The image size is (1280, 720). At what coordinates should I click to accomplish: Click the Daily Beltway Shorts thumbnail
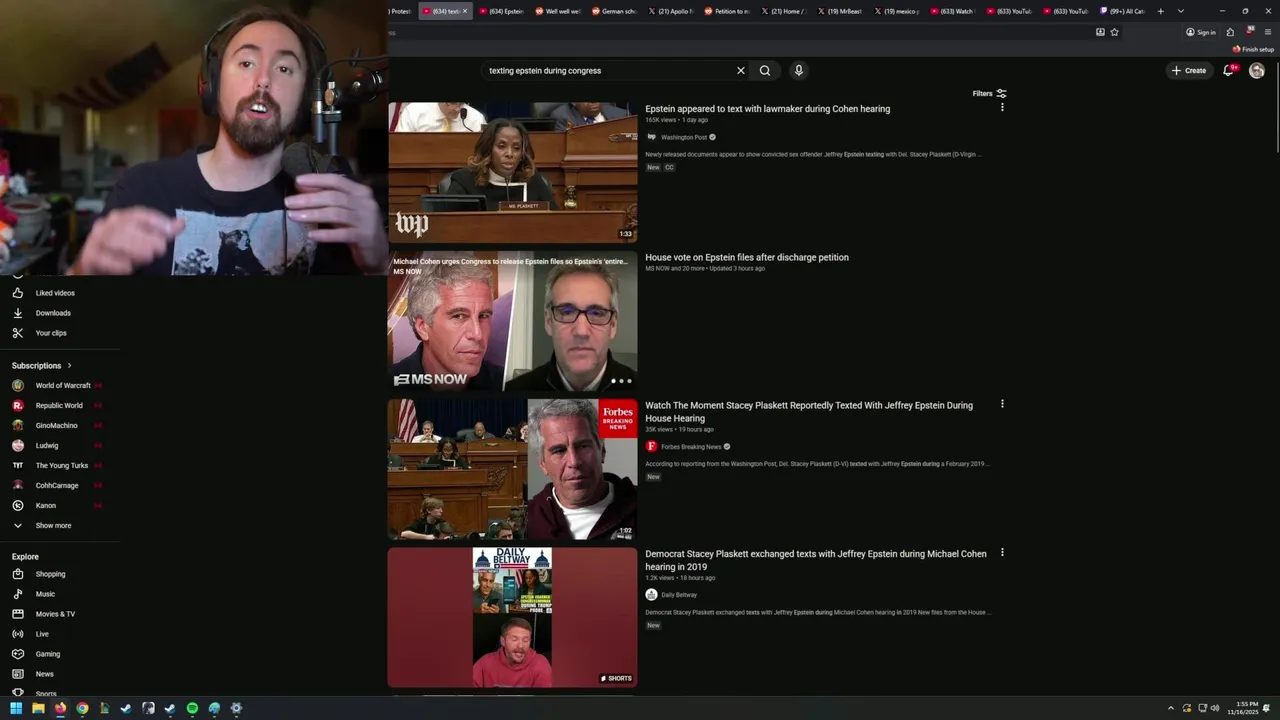[x=512, y=617]
